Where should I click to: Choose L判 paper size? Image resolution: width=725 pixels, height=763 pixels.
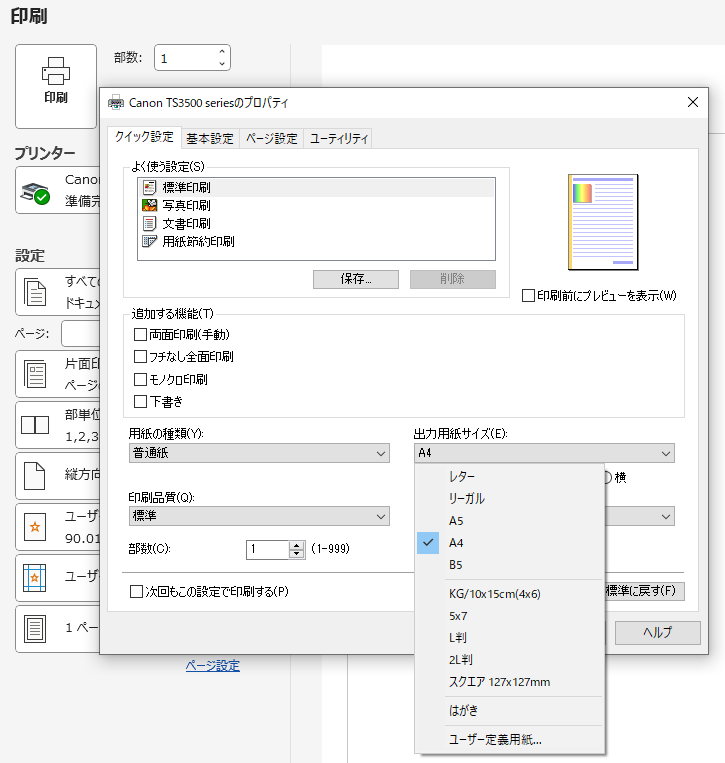click(510, 637)
